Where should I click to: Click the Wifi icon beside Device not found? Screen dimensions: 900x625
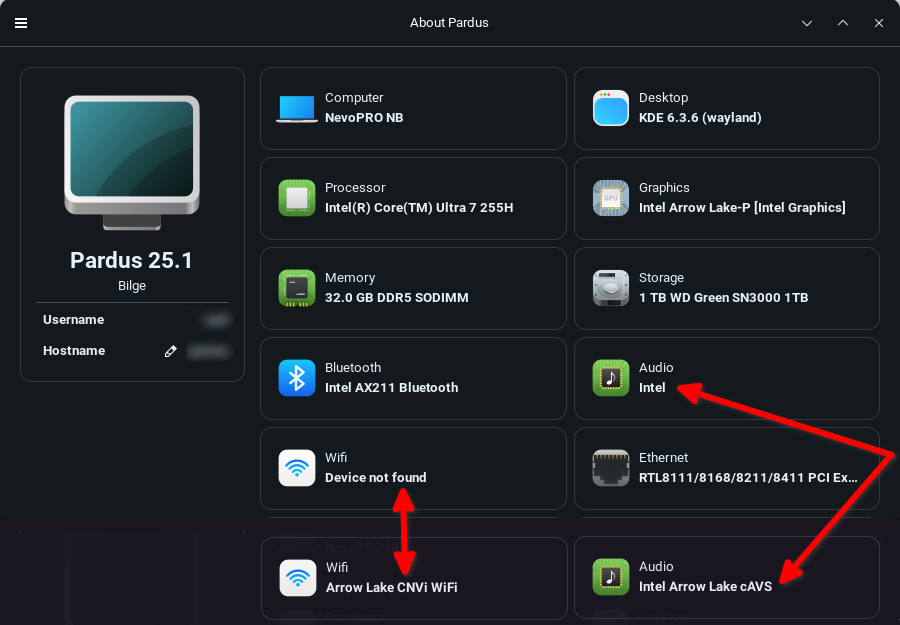[297, 468]
